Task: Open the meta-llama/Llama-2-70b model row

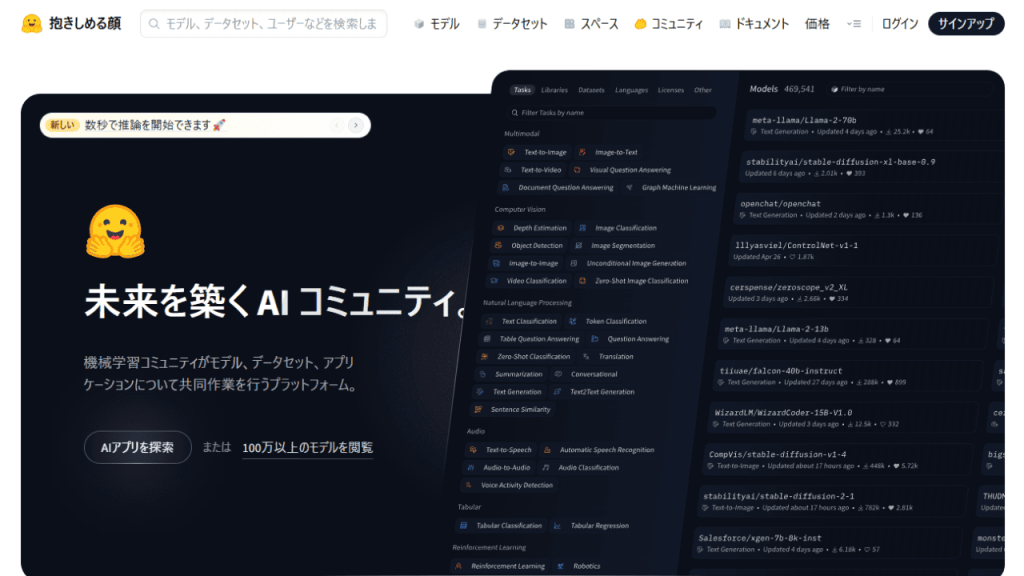Action: point(875,125)
